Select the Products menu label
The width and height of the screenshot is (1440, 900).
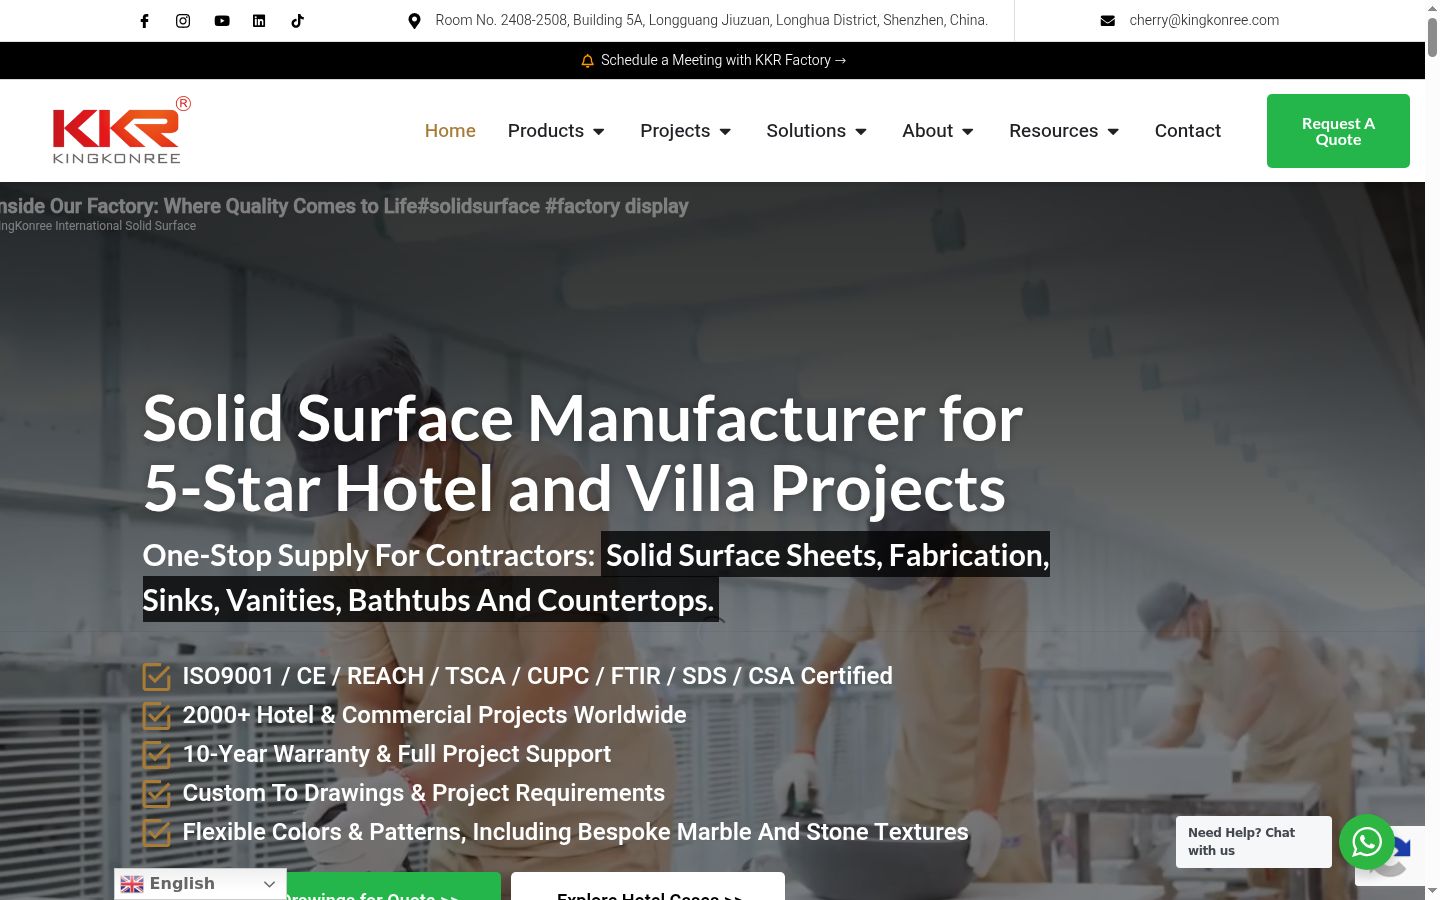coord(546,131)
